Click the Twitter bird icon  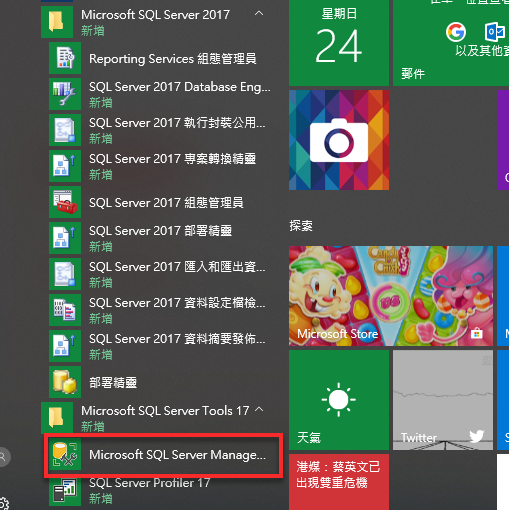[x=477, y=436]
